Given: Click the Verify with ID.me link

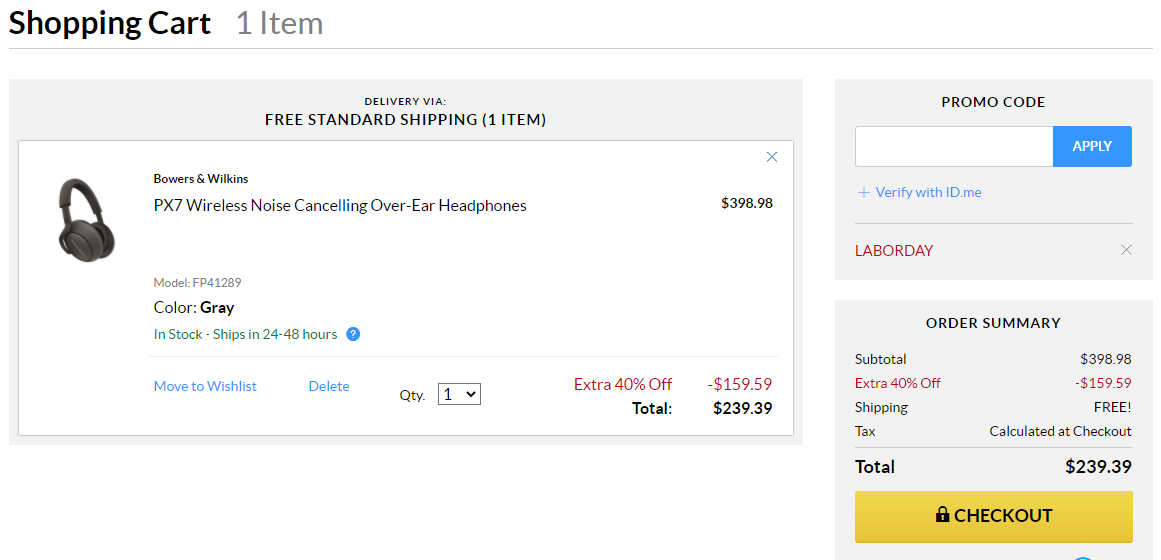Looking at the screenshot, I should [x=927, y=192].
